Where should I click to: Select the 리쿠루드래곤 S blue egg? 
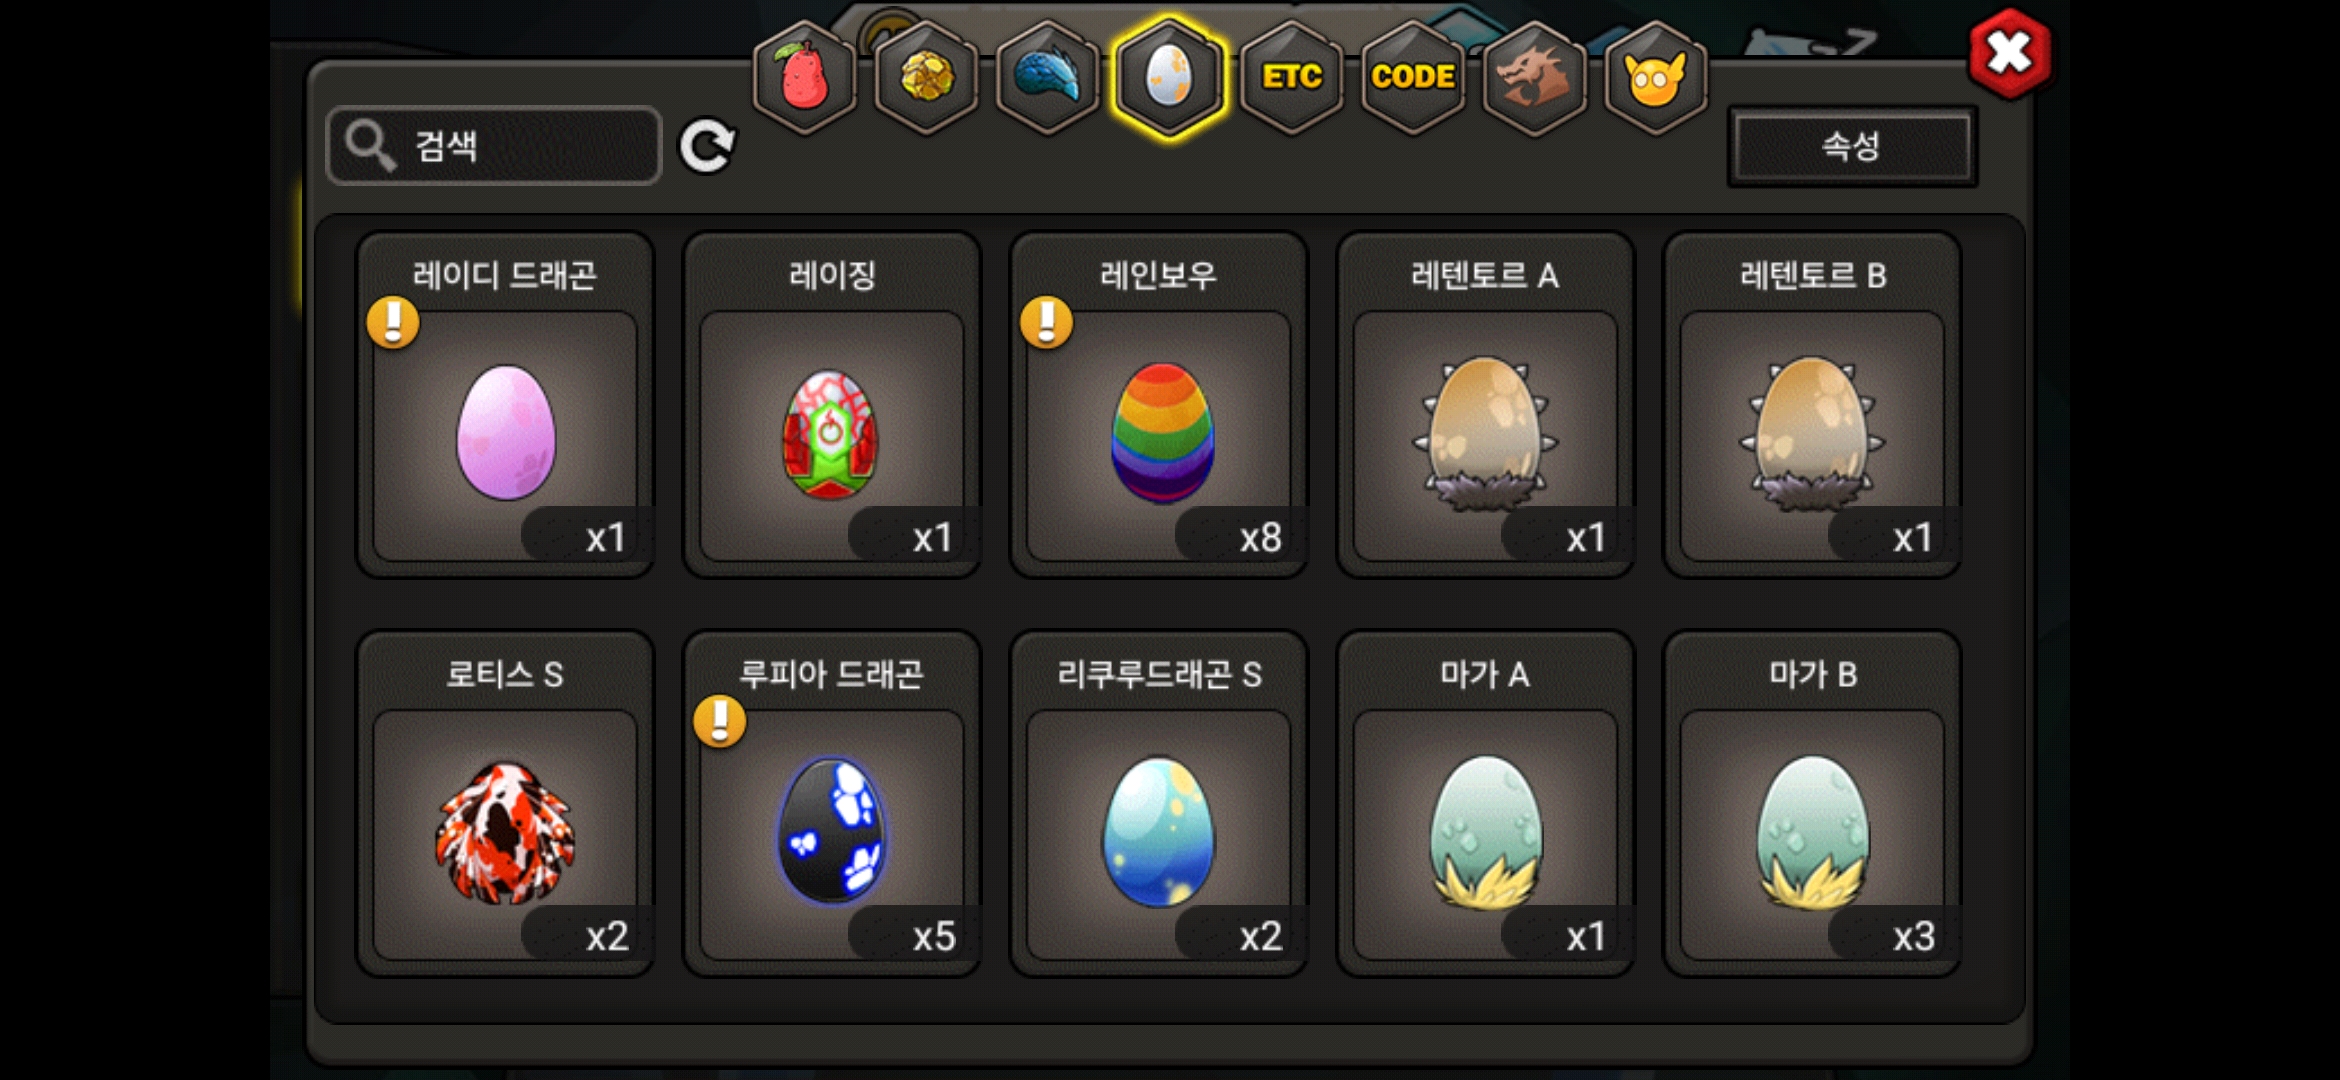coord(1159,804)
